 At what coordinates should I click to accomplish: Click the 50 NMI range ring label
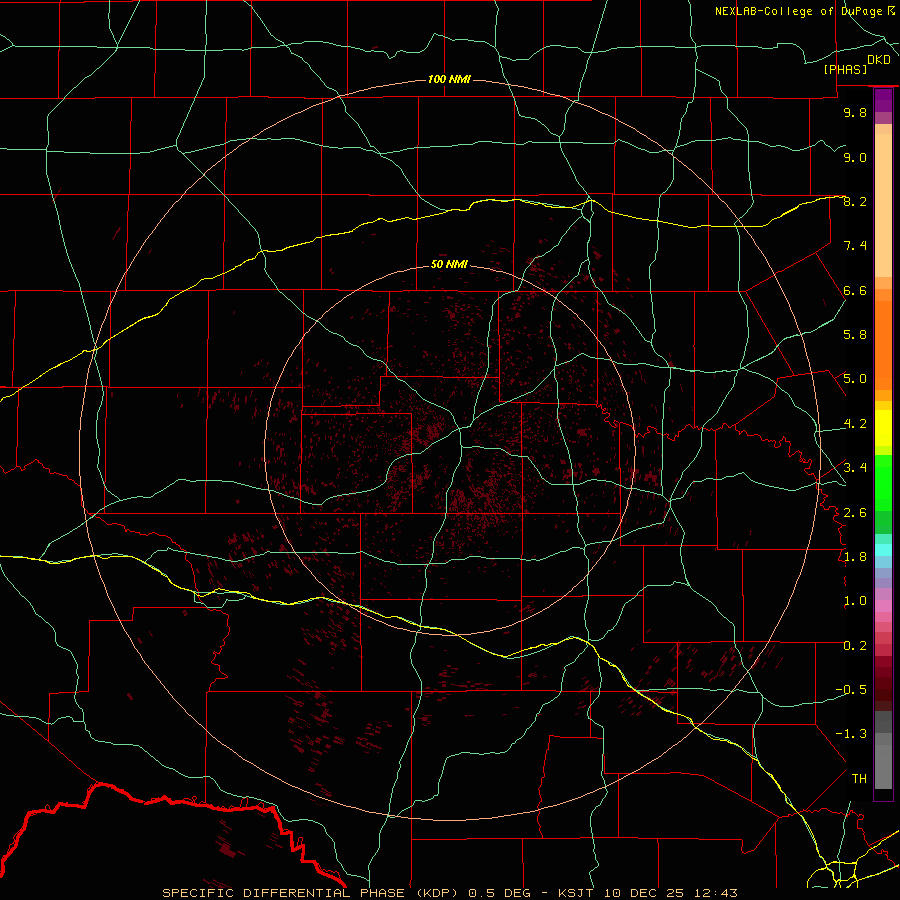pyautogui.click(x=449, y=264)
